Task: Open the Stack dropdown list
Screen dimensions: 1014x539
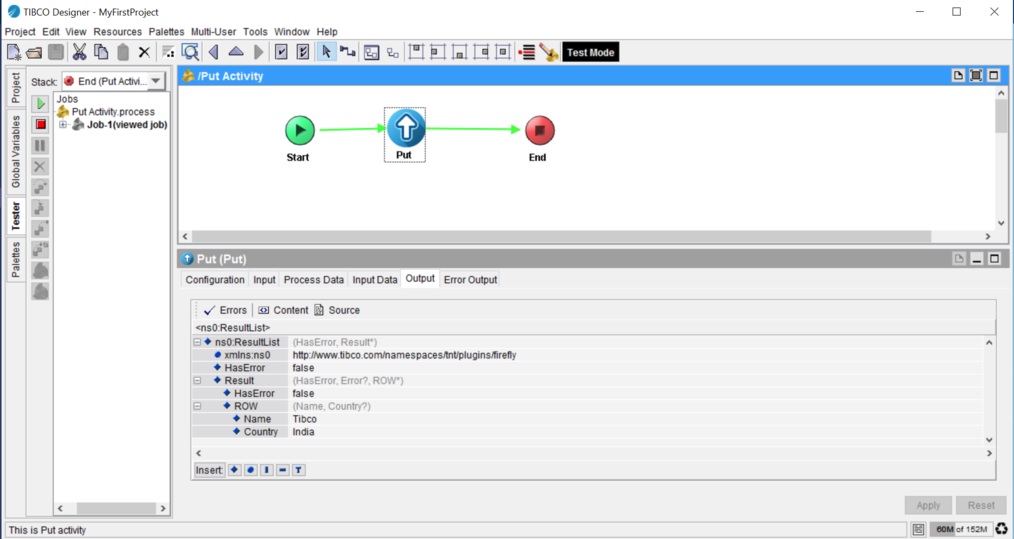Action: click(157, 81)
